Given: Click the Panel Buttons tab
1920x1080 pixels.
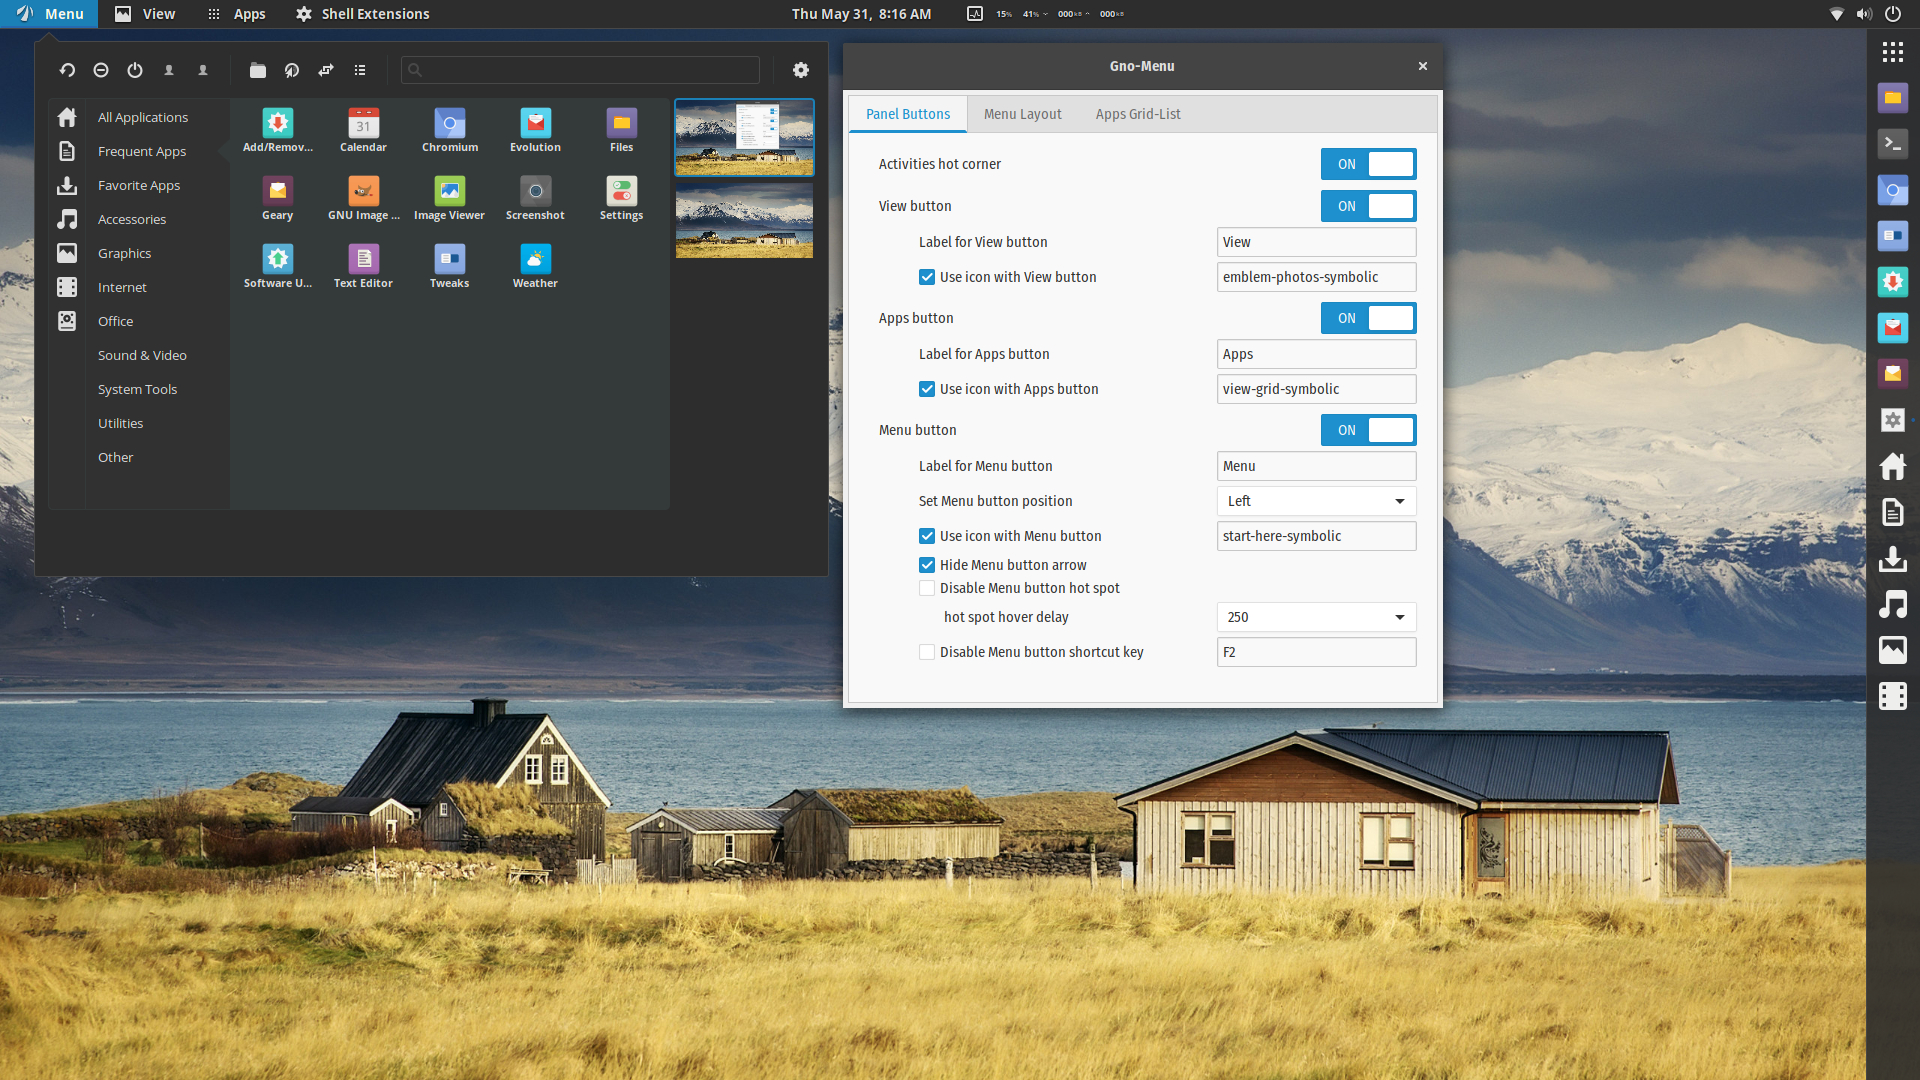Looking at the screenshot, I should (909, 115).
